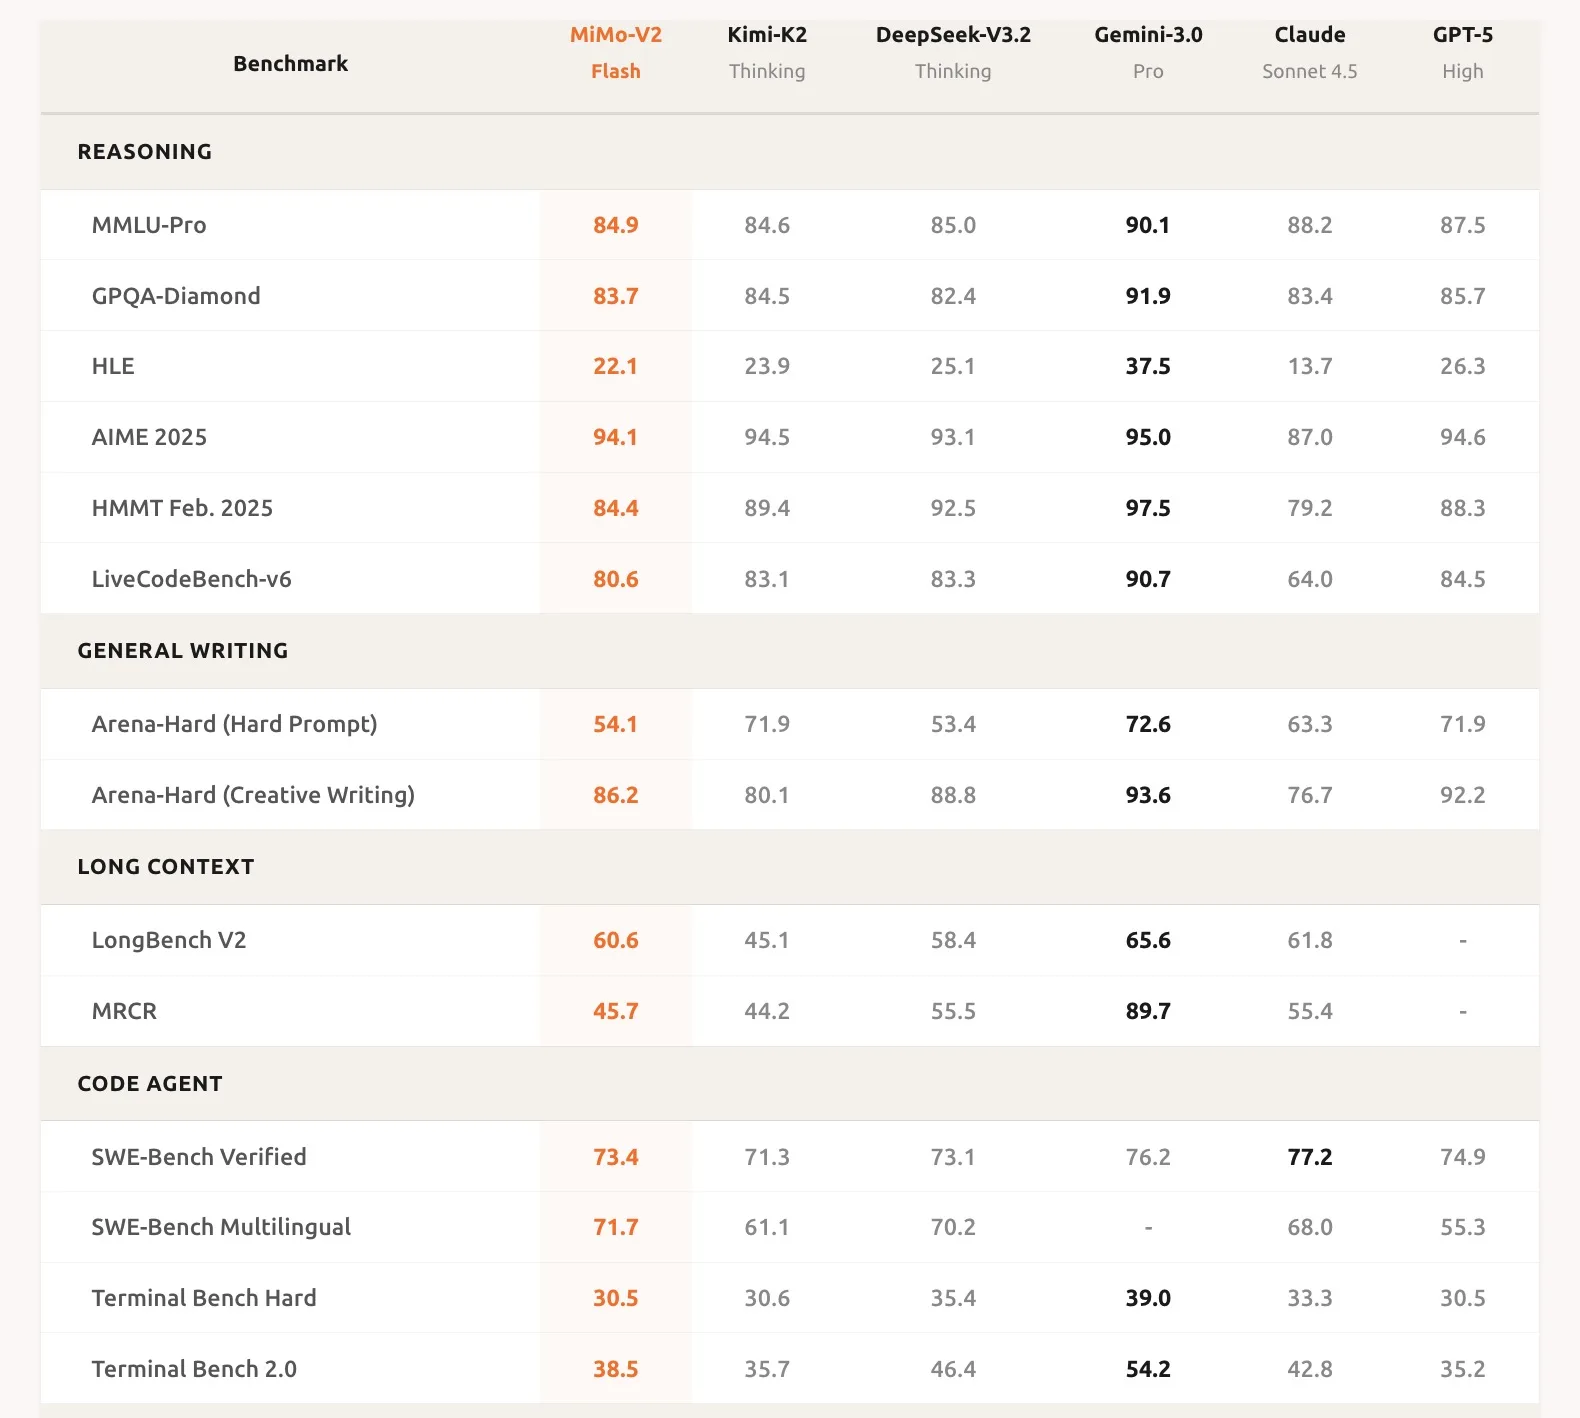Click the MiMo-V2 Flash column header
Screen dimensions: 1580x1418
pyautogui.click(x=615, y=53)
